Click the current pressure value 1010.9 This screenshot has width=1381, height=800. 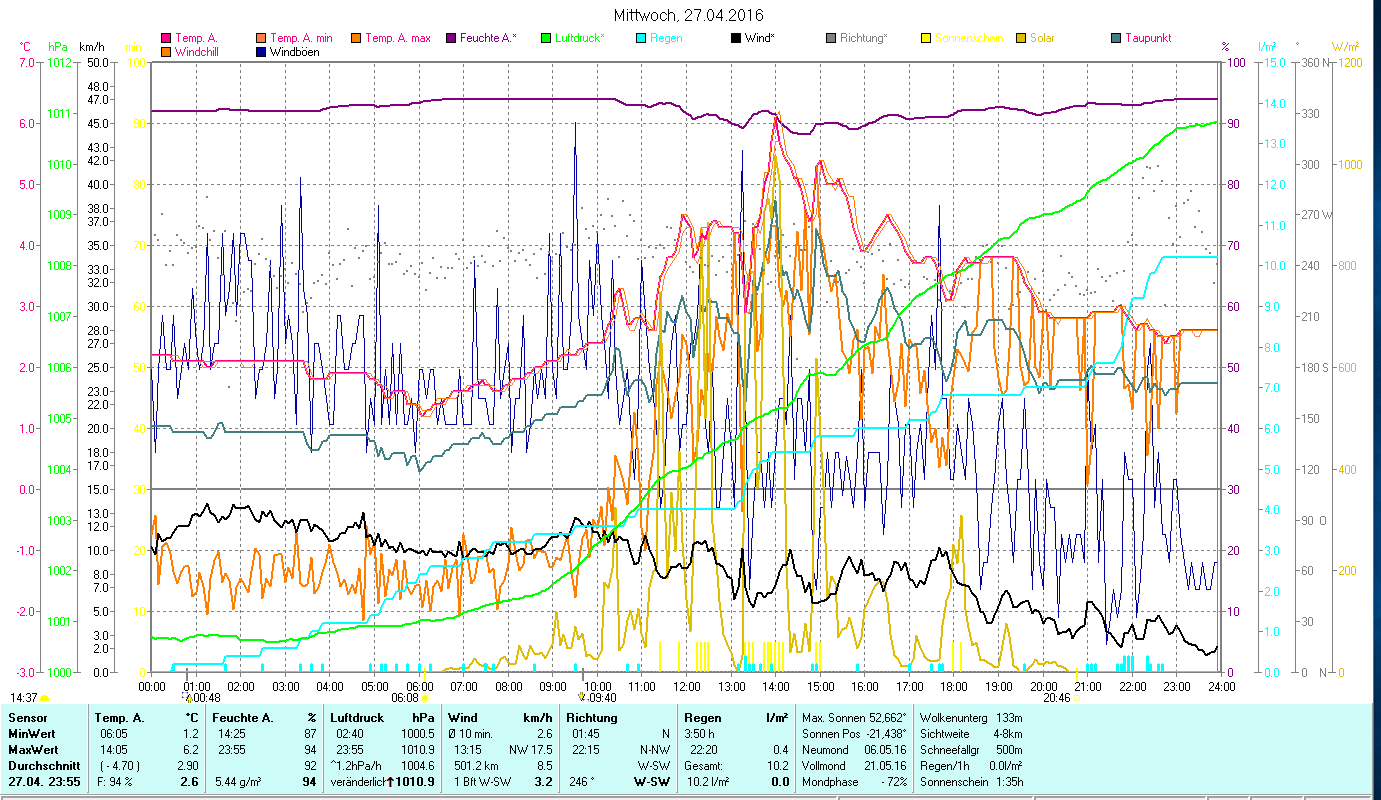point(417,782)
